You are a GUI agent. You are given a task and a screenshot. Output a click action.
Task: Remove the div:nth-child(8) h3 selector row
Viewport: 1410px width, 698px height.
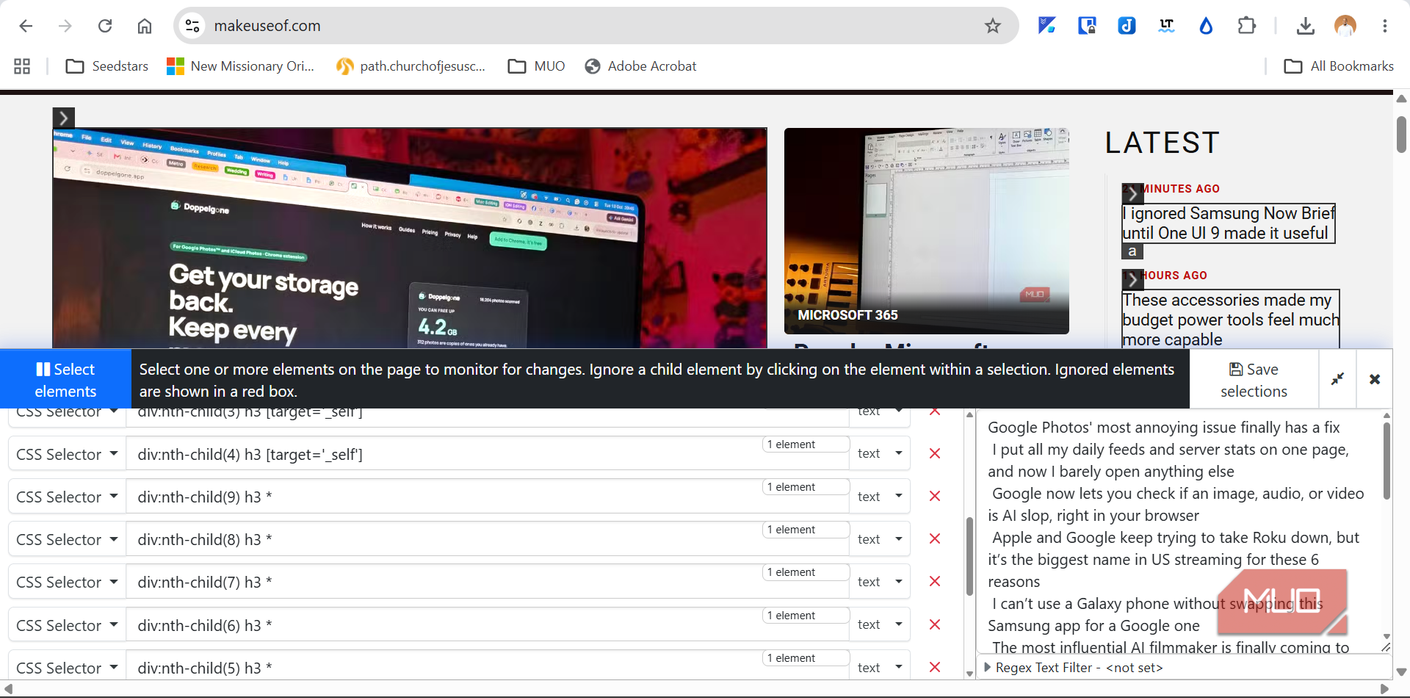tap(935, 539)
